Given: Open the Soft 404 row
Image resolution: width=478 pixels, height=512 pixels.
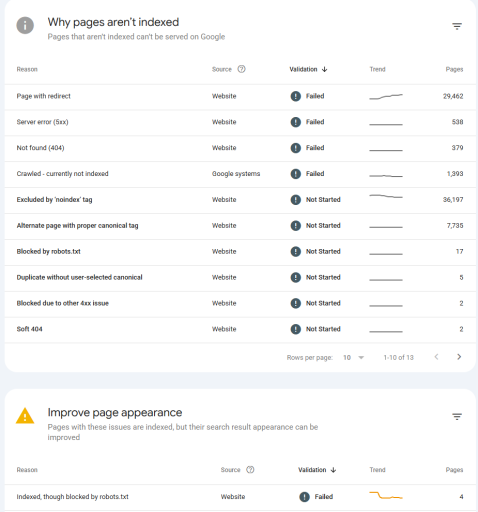Looking at the screenshot, I should click(x=240, y=330).
